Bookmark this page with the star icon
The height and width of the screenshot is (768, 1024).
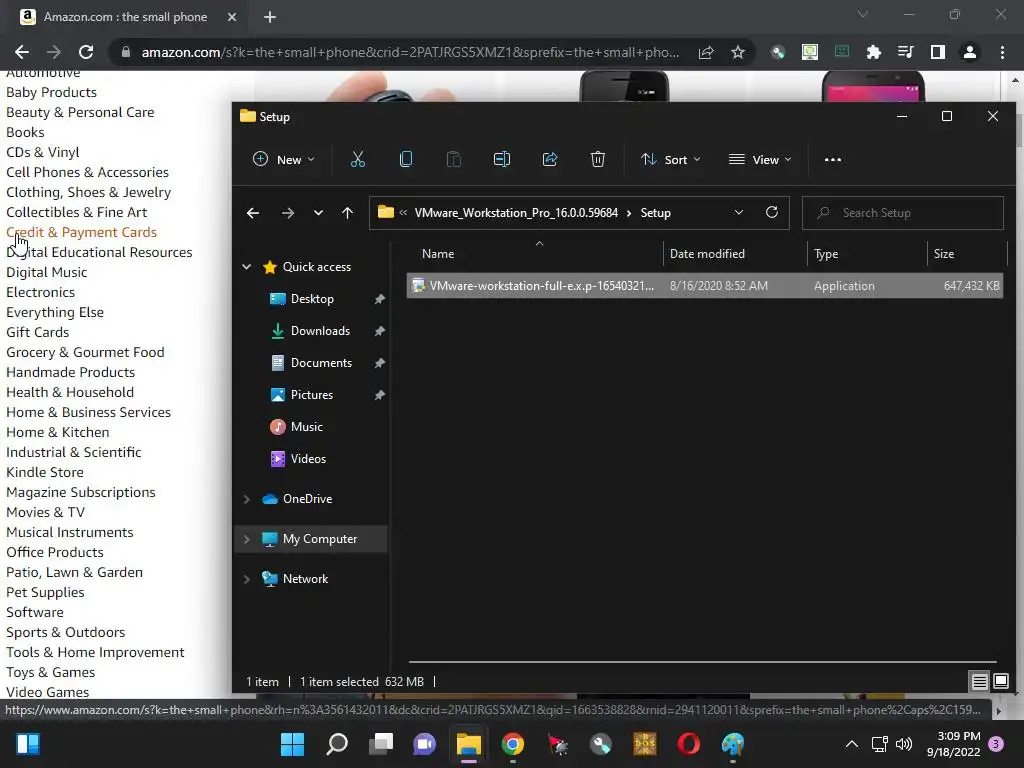point(738,52)
